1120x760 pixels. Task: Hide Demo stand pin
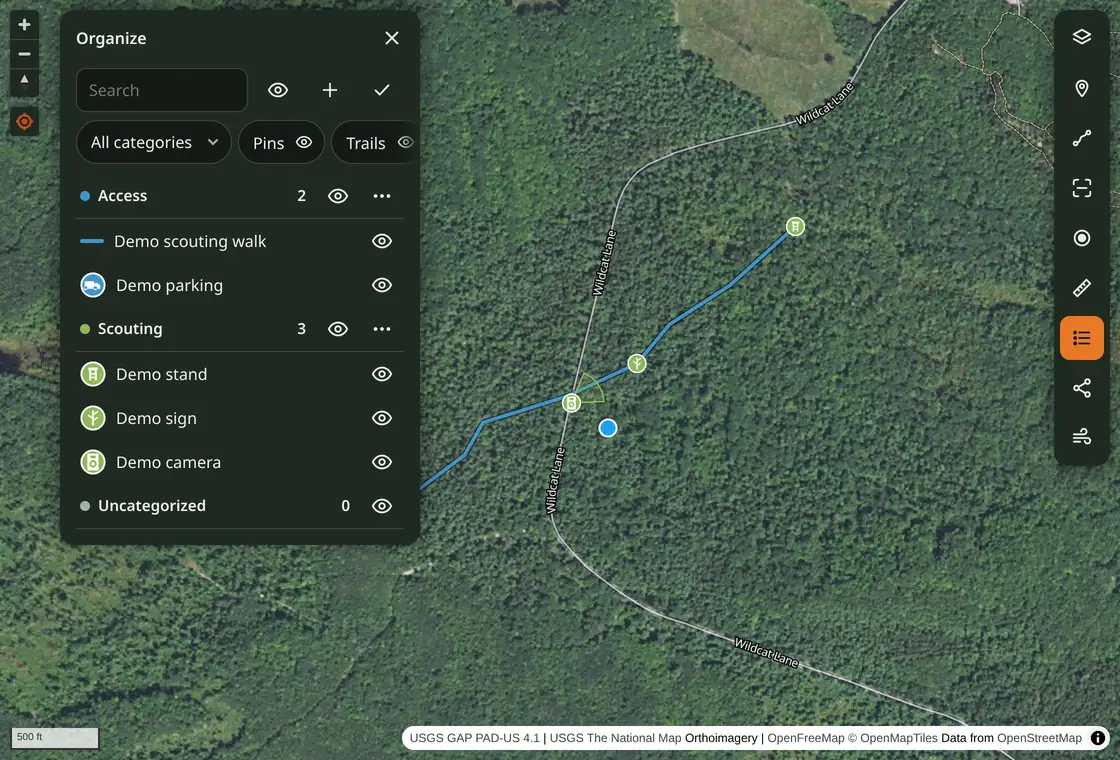click(x=382, y=374)
